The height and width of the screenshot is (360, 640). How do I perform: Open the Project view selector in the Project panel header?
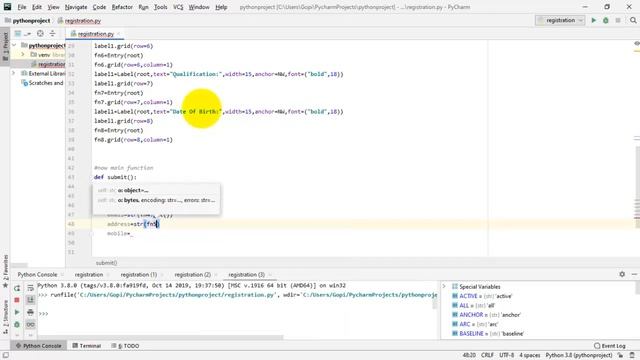coord(21,33)
